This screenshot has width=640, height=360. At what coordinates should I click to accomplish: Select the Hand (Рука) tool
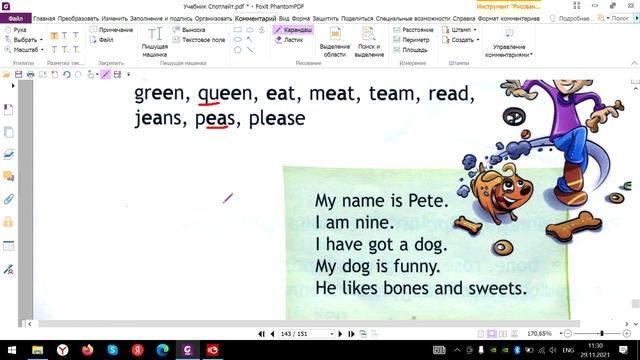pos(16,30)
